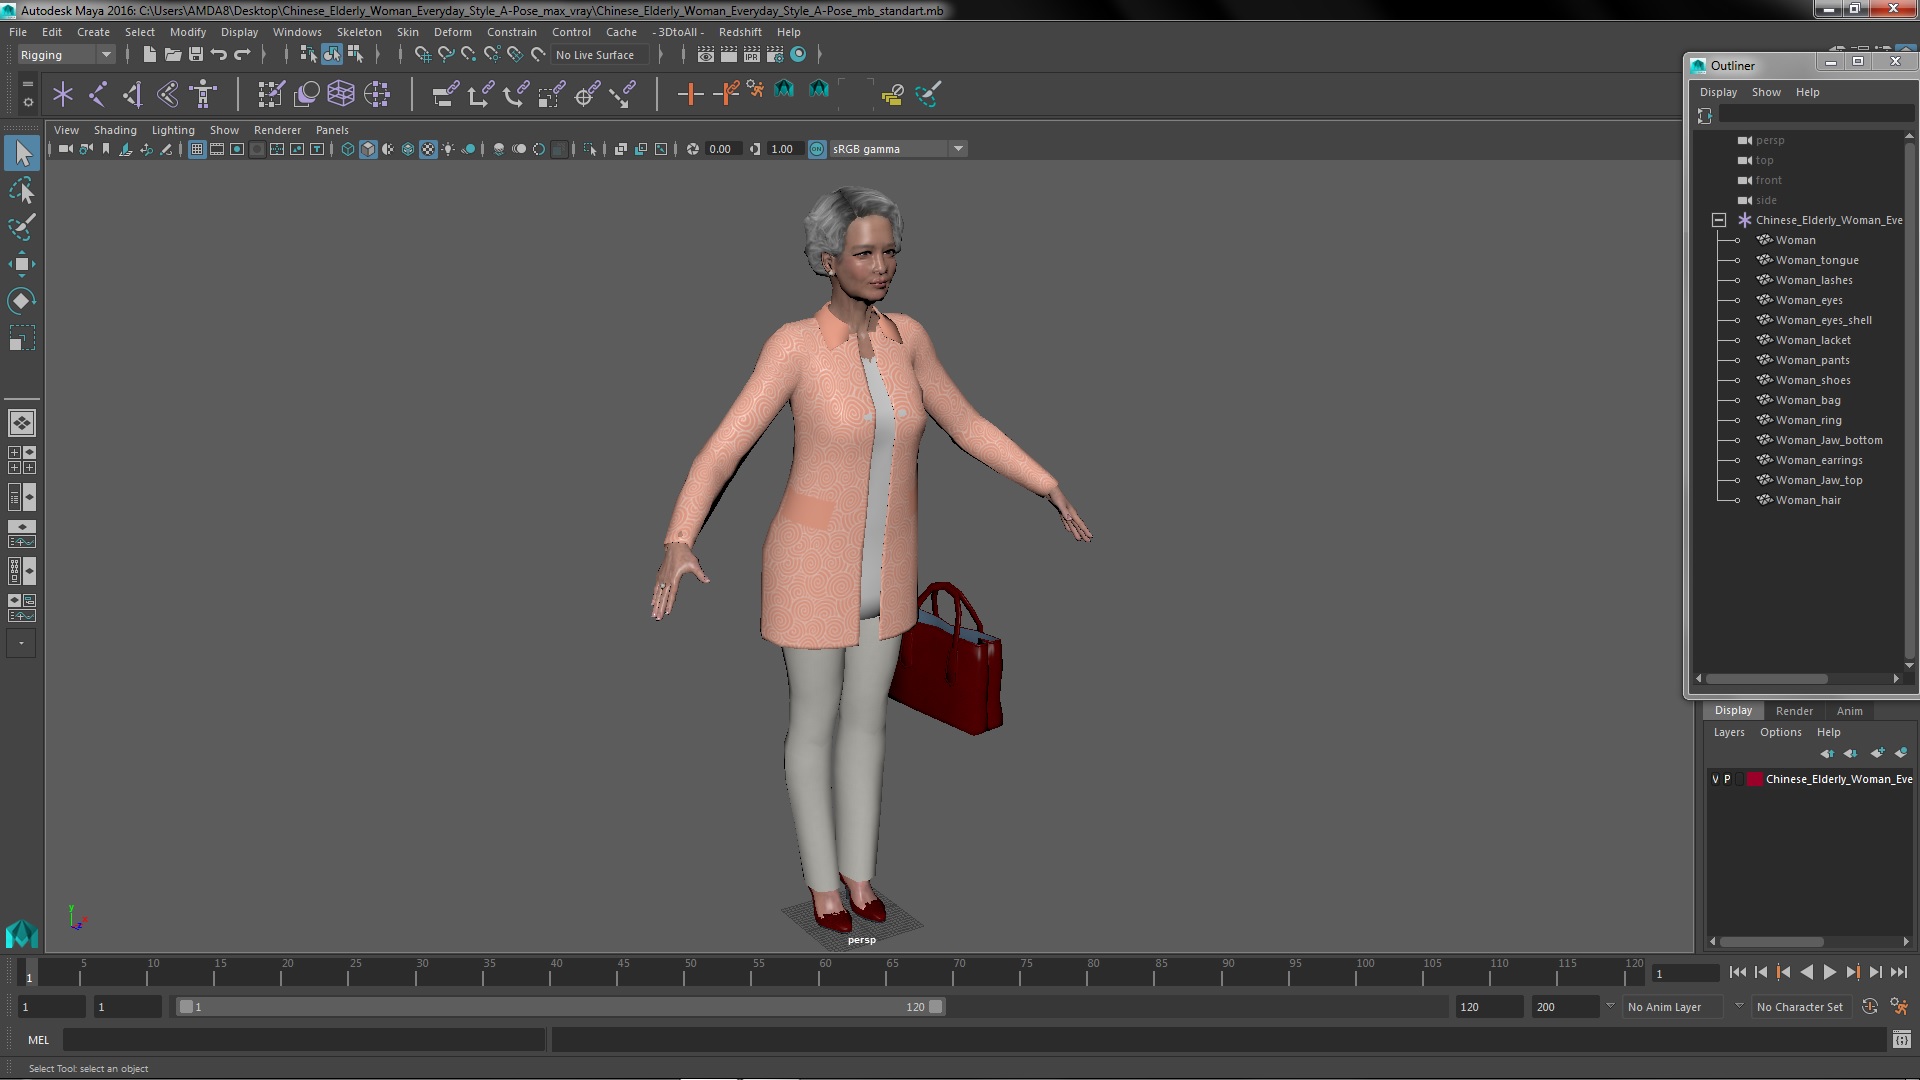Toggle the color management sRGB icon
This screenshot has height=1080, width=1920.
tap(817, 149)
